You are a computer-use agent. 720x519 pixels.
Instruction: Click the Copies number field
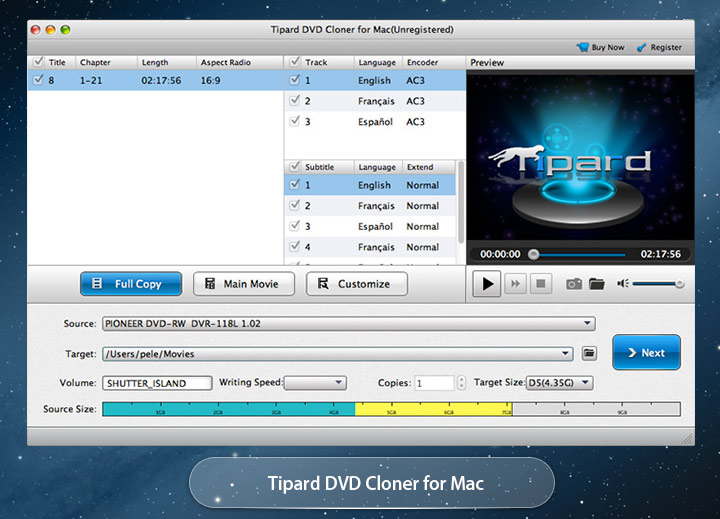click(x=434, y=383)
